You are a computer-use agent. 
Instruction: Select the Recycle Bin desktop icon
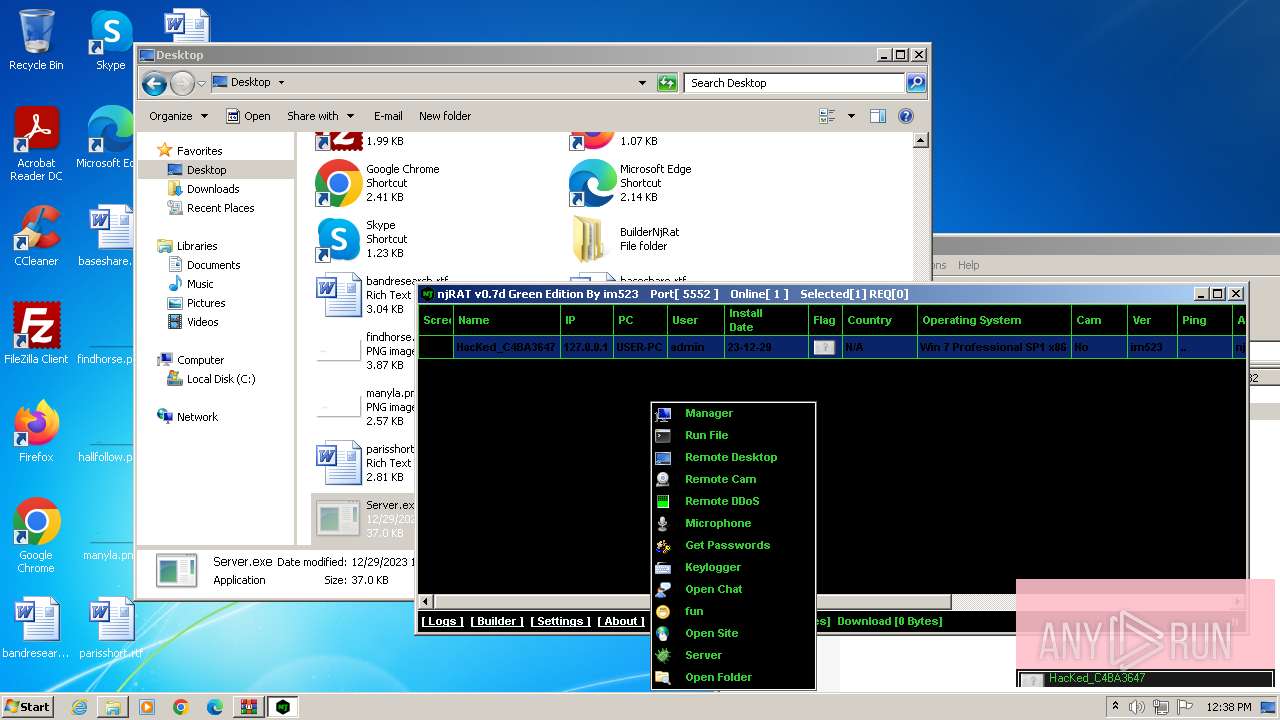[36, 40]
